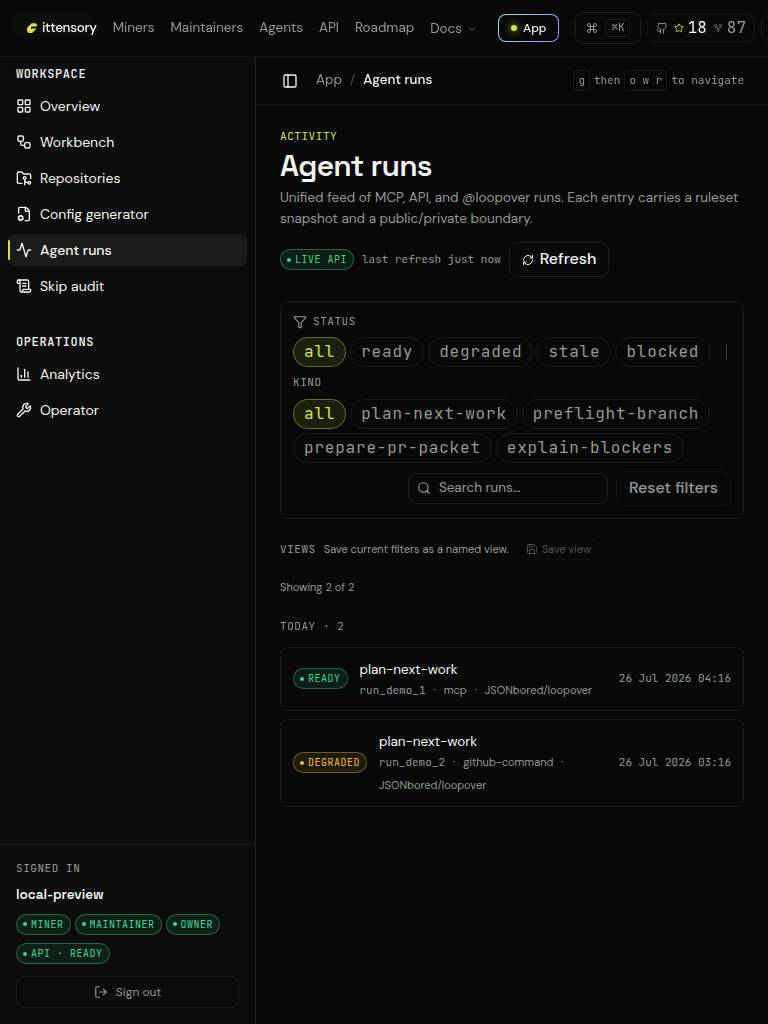The image size is (768, 1024).
Task: Open Repositories in sidebar
Action: [x=128, y=178]
